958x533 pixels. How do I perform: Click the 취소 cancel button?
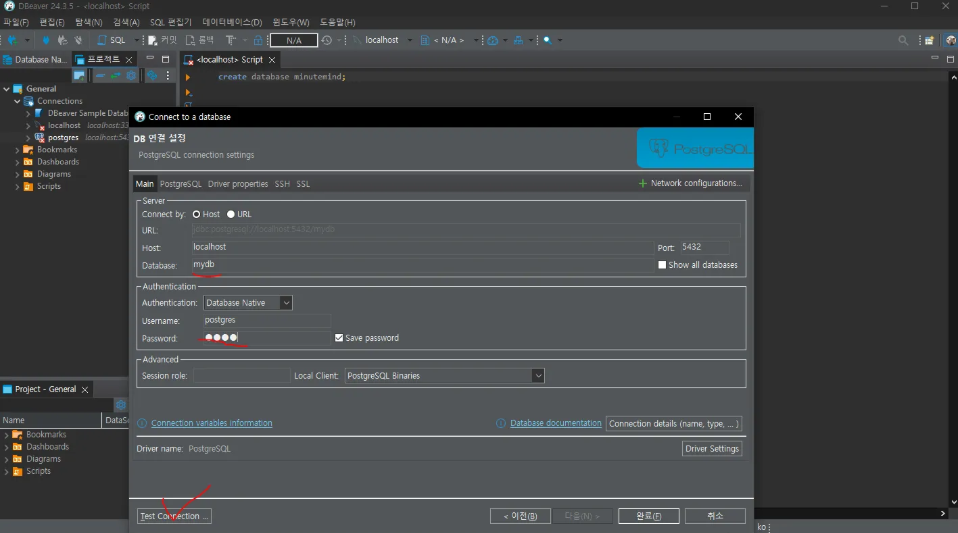click(715, 516)
